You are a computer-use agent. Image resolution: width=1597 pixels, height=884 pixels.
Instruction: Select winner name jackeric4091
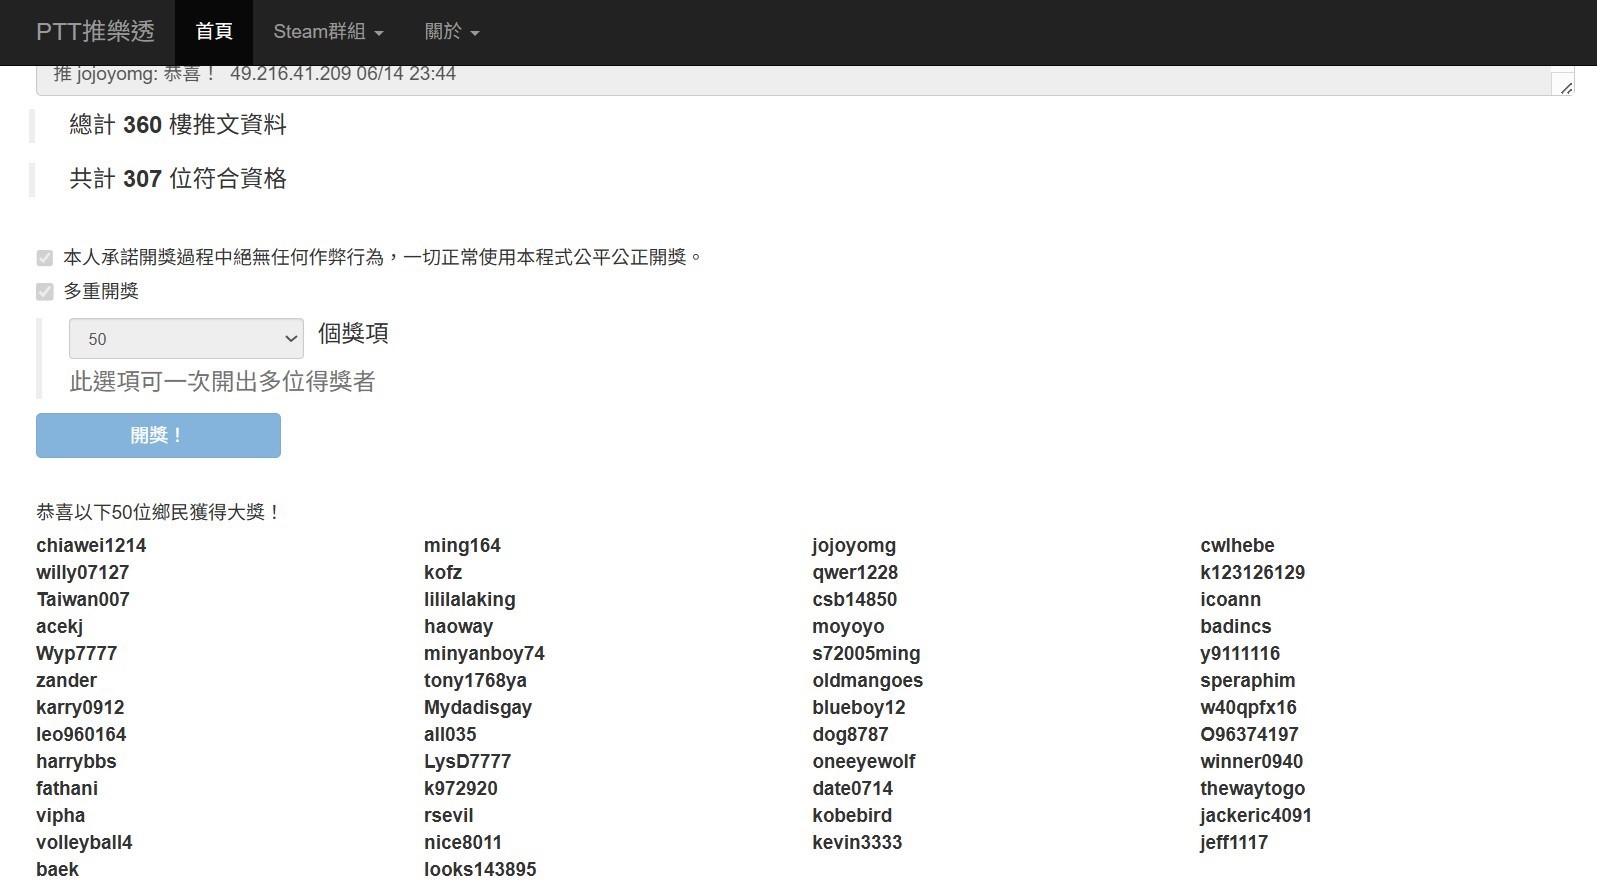coord(1256,816)
